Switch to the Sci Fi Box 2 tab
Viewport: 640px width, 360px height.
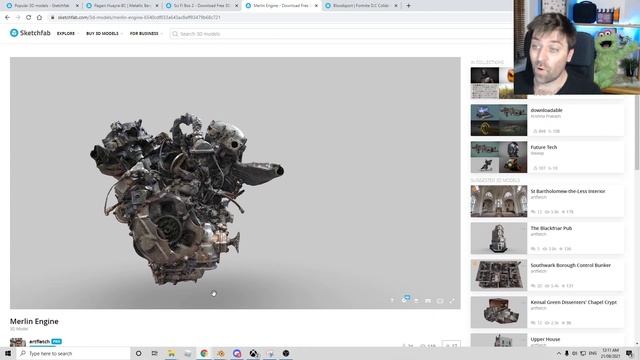(202, 6)
